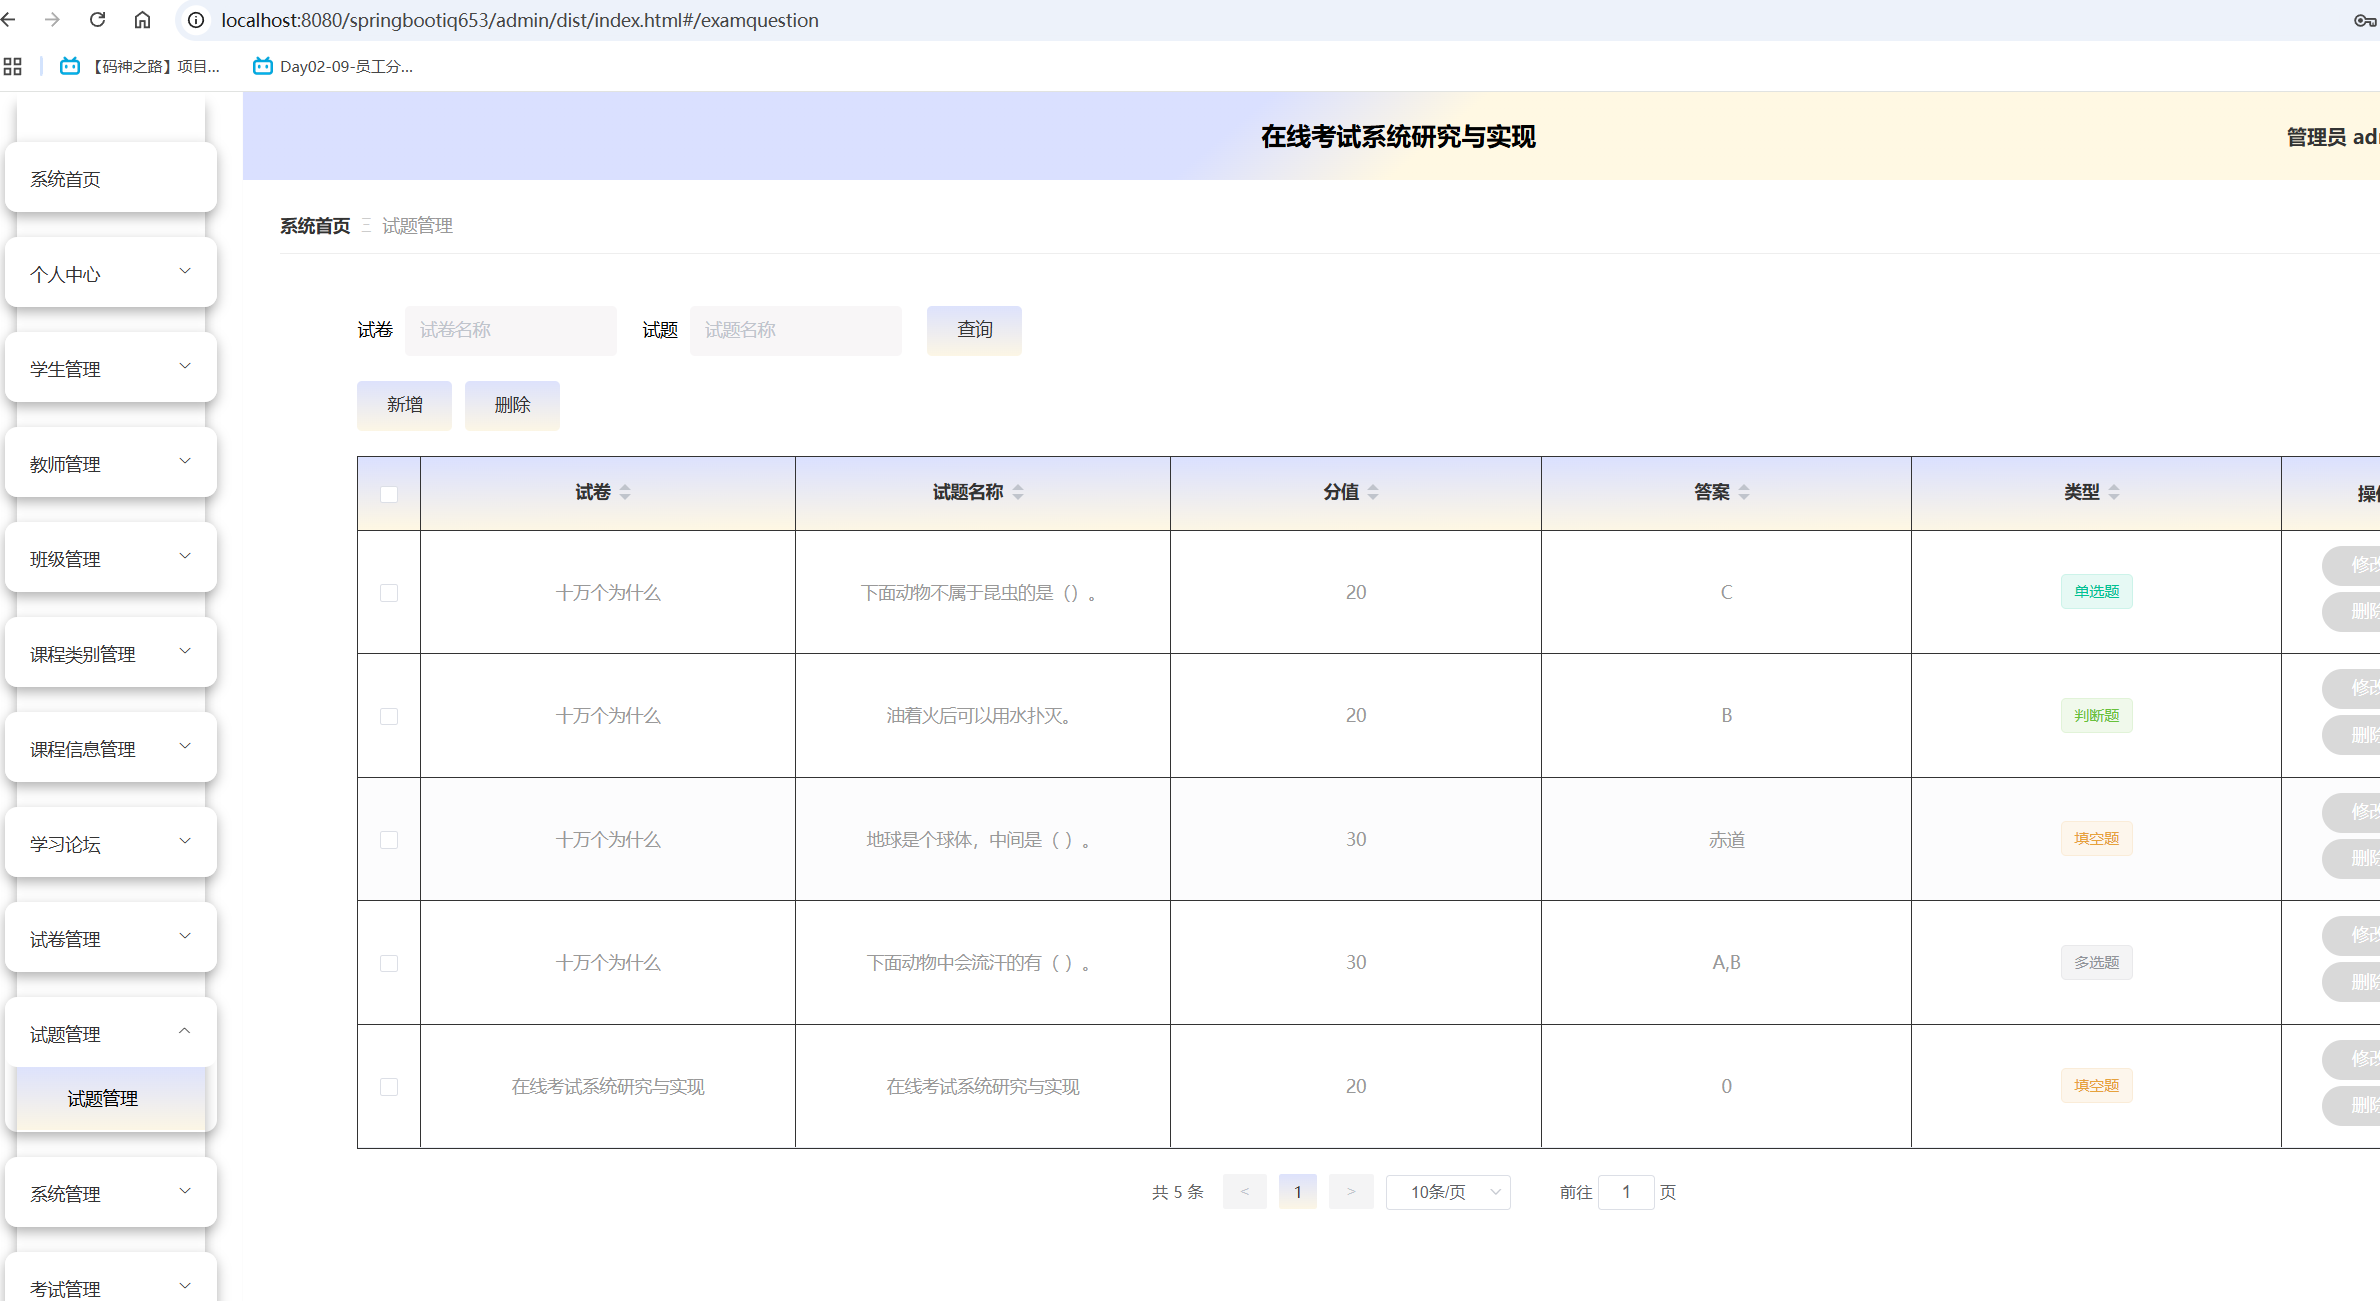Click the go-to page number input

click(x=1626, y=1192)
